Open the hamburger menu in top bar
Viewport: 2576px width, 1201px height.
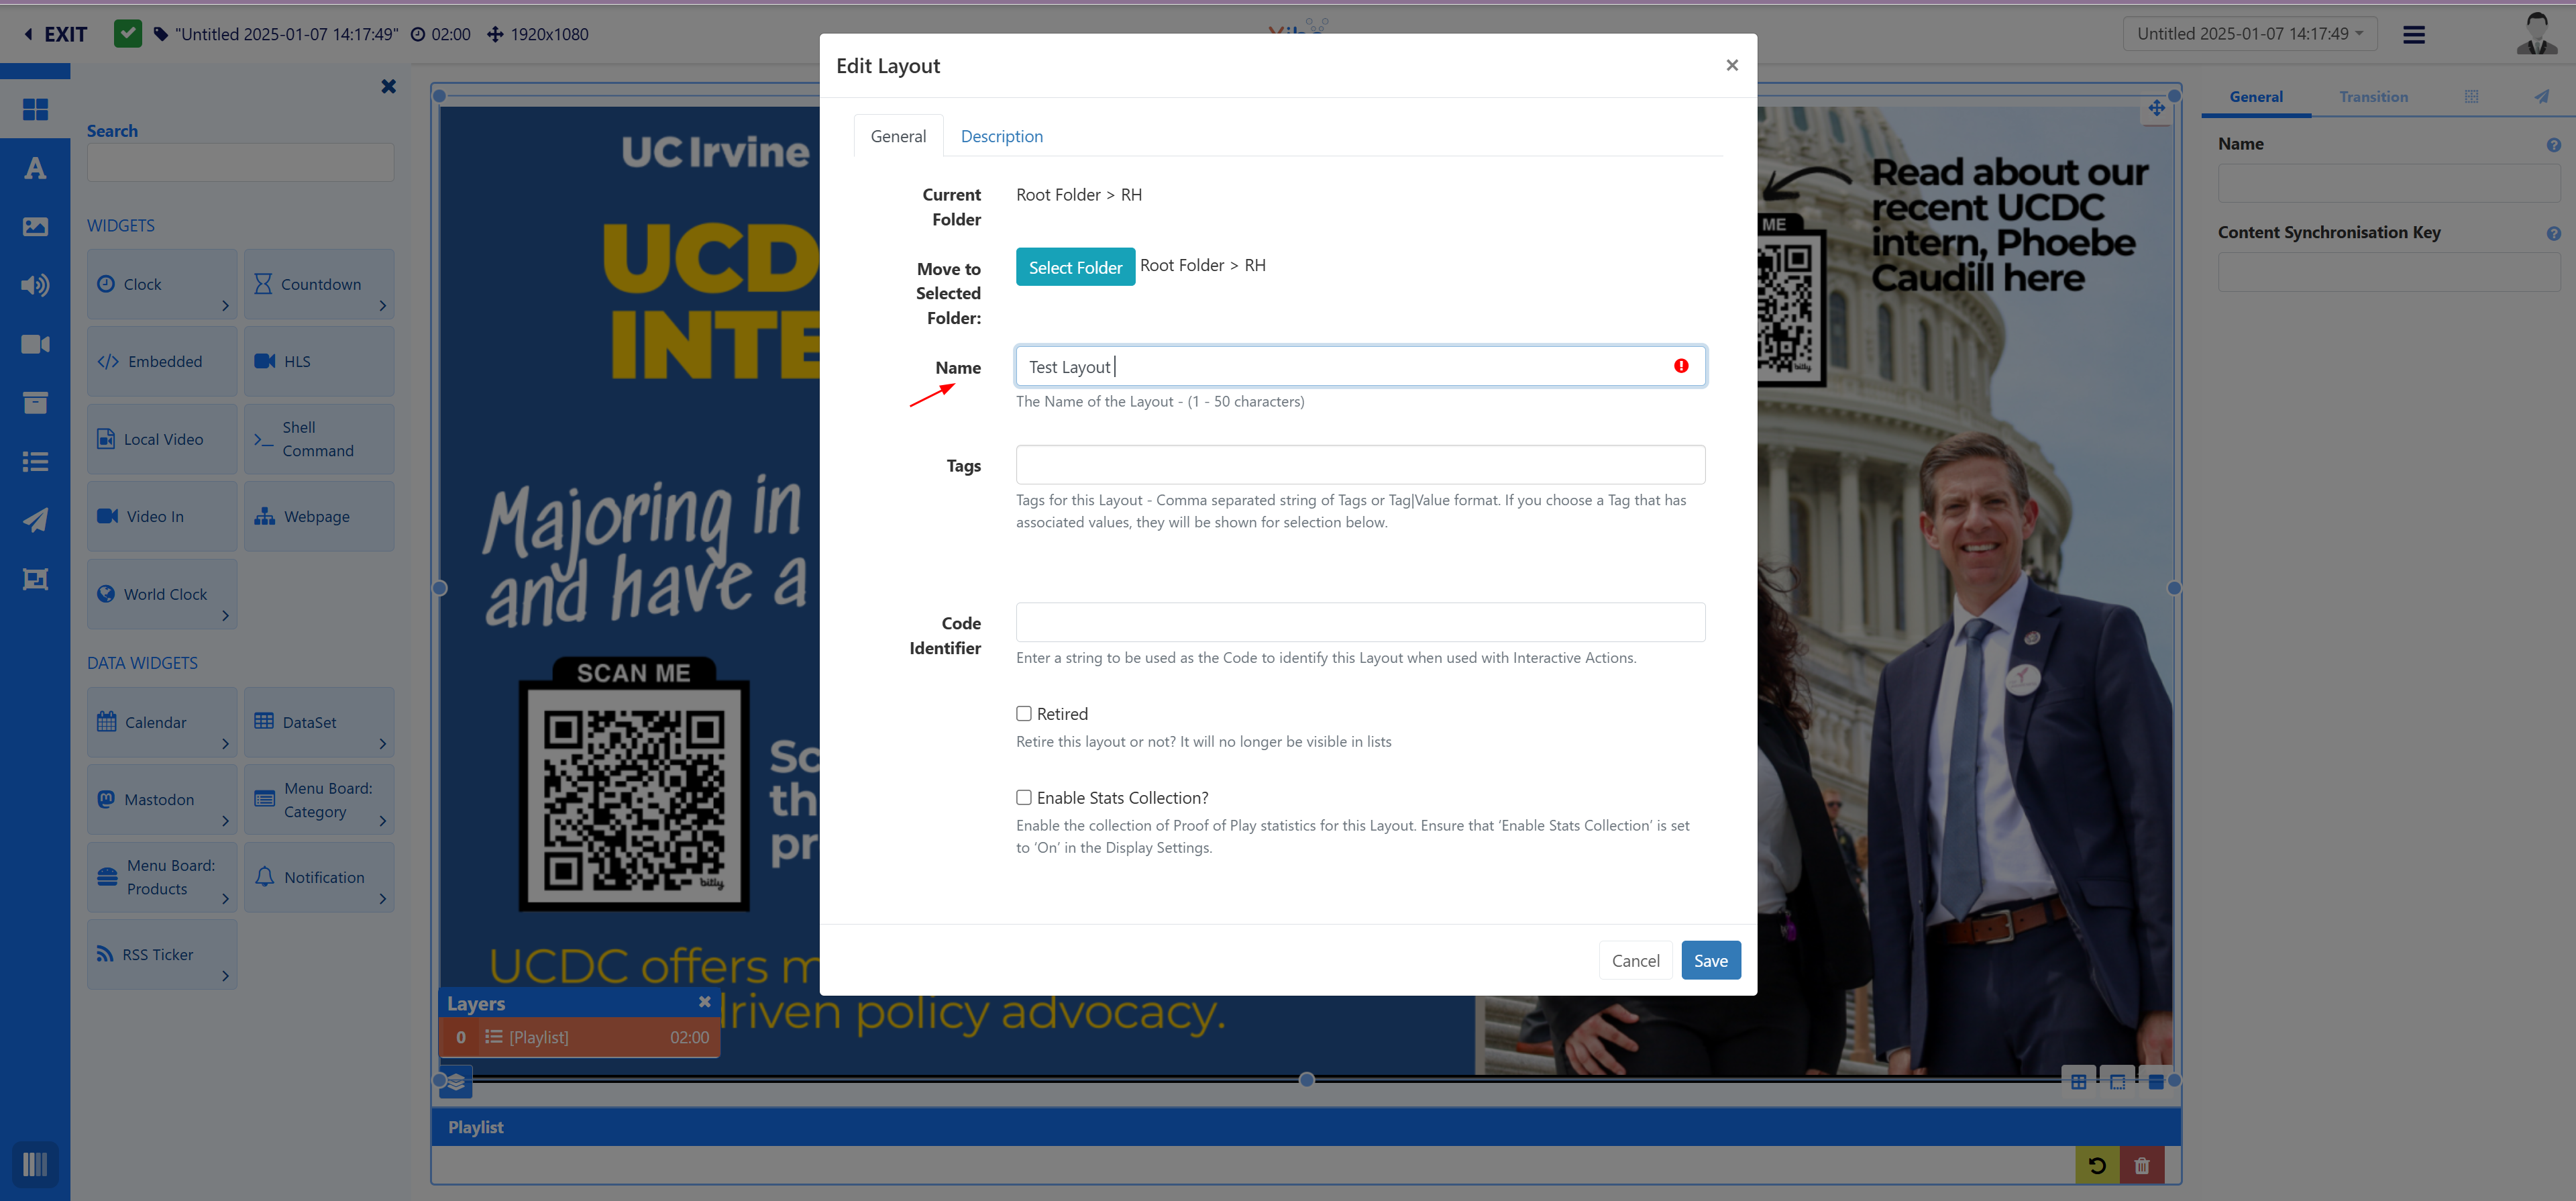(2413, 35)
